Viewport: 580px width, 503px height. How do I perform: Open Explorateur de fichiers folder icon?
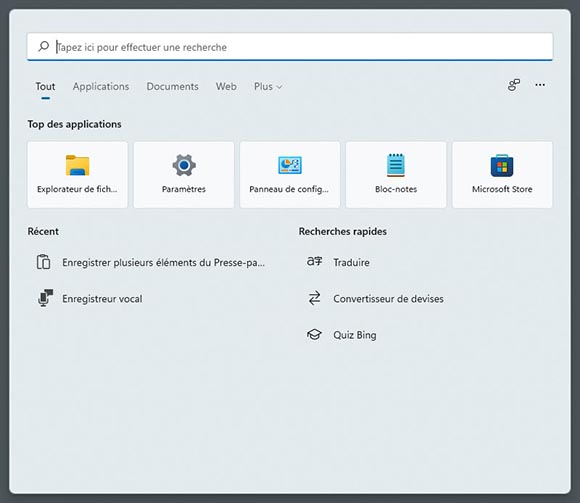pyautogui.click(x=77, y=165)
